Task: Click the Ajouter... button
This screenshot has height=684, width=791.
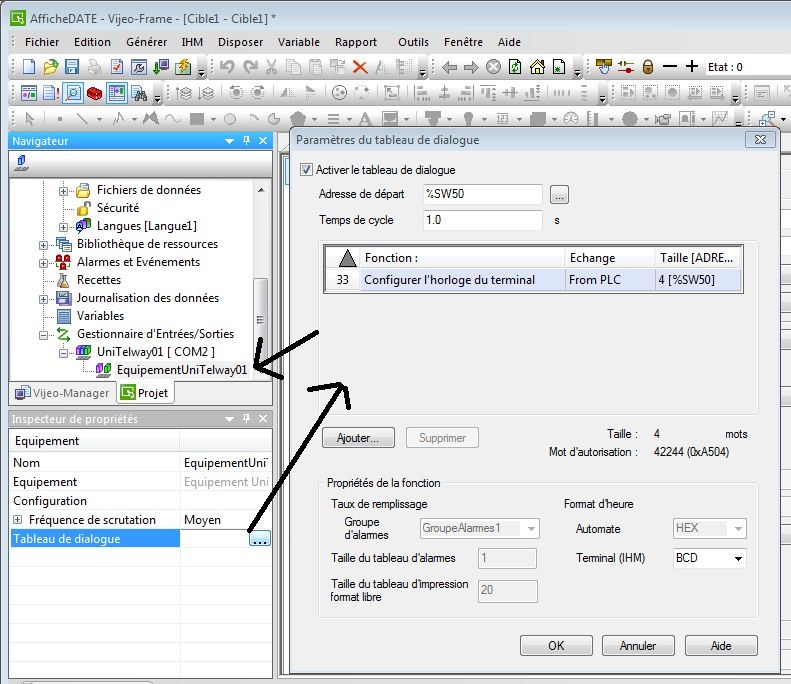Action: pos(358,438)
